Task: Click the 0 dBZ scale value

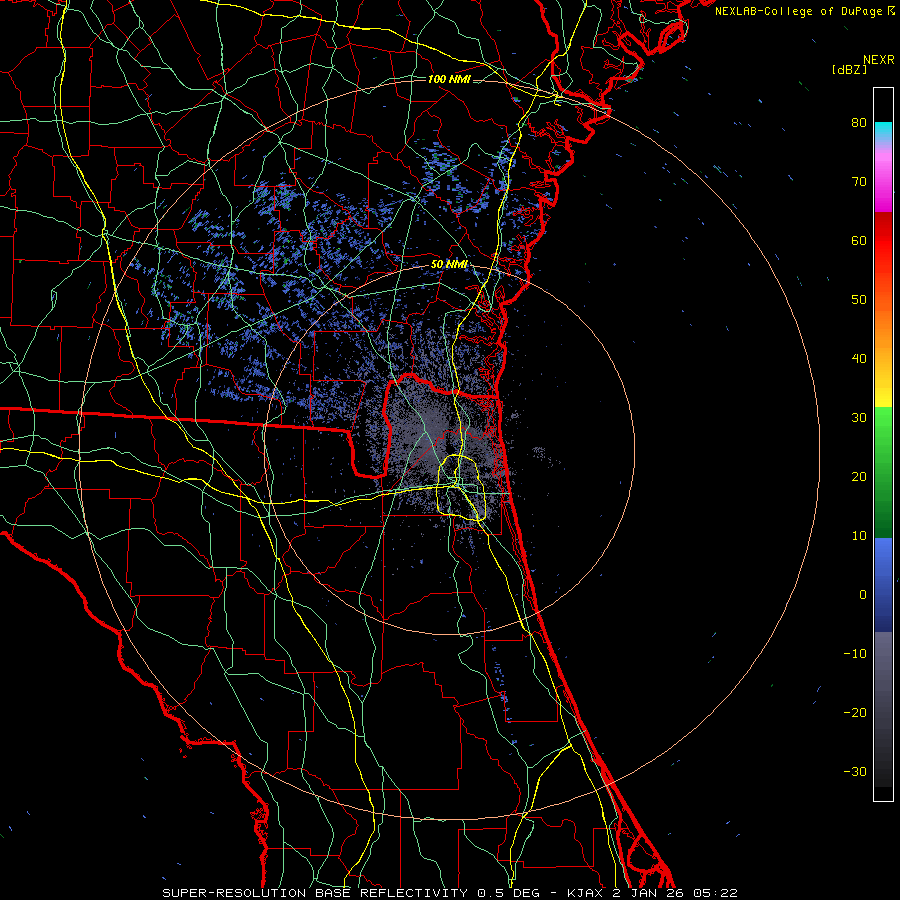Action: coord(863,595)
